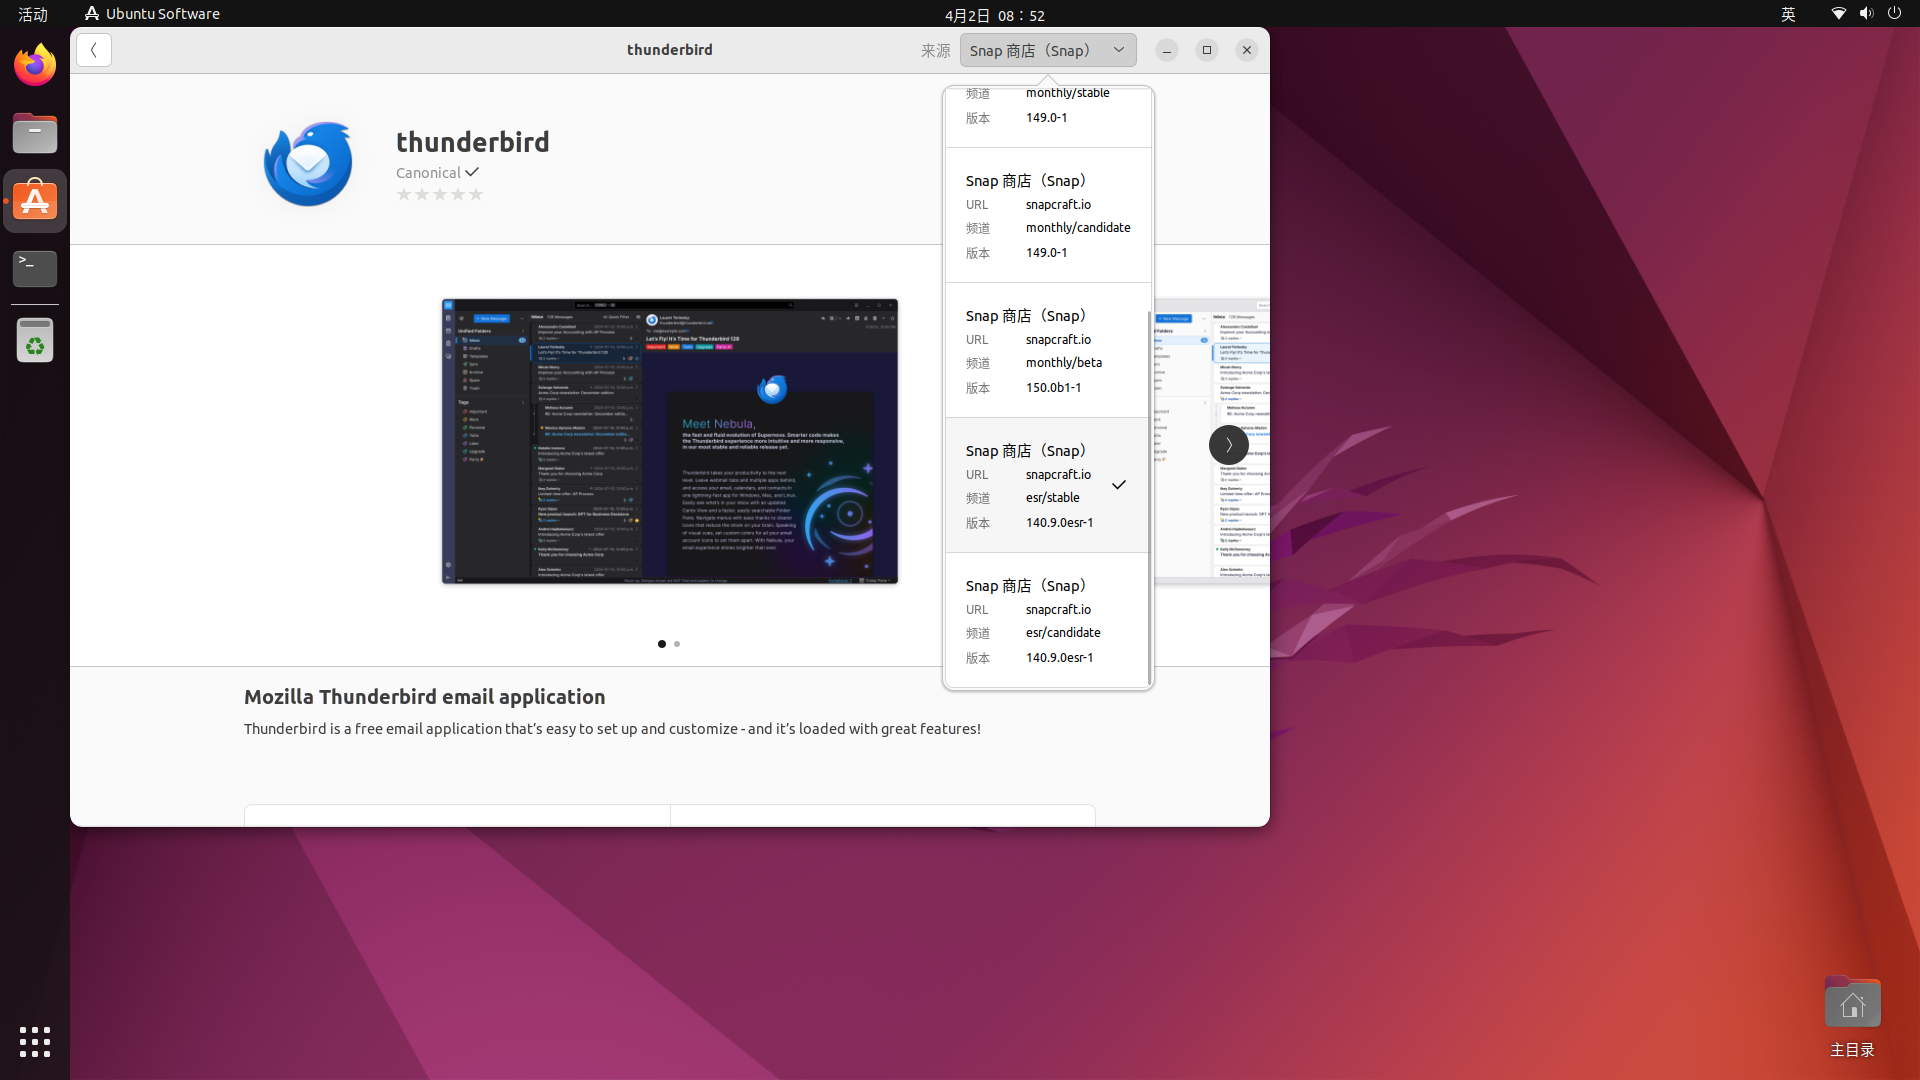The height and width of the screenshot is (1080, 1920).
Task: Collapse the Snap source dropdown
Action: click(x=1047, y=50)
